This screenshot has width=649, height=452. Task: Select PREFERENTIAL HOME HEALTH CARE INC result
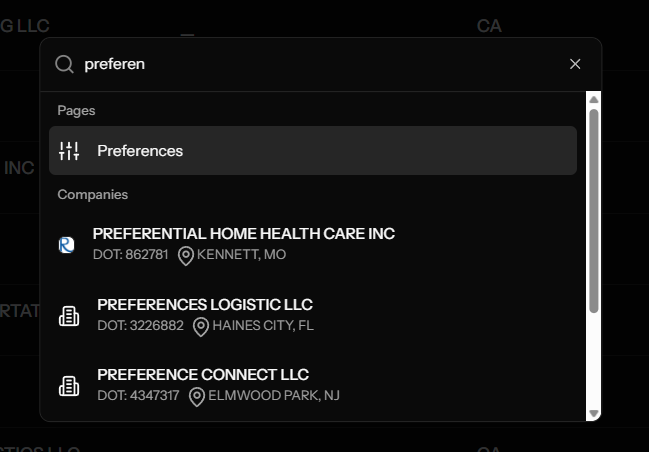(244, 234)
